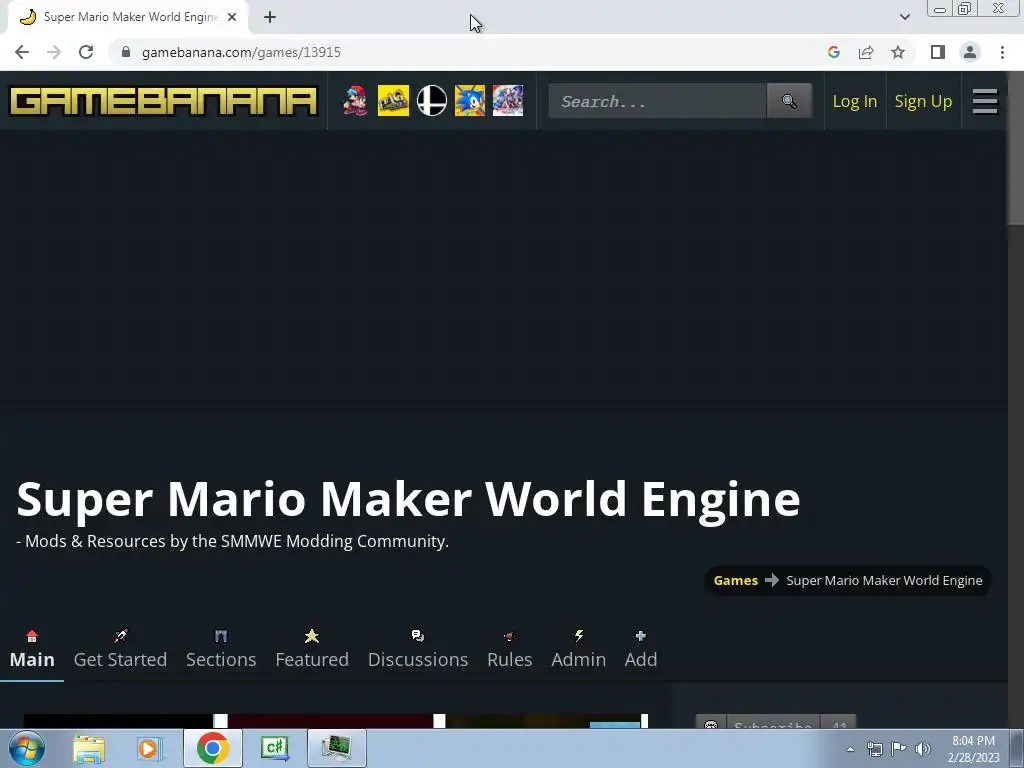Toggle the browser side panel
Screen dimensions: 1024x768
[x=938, y=52]
